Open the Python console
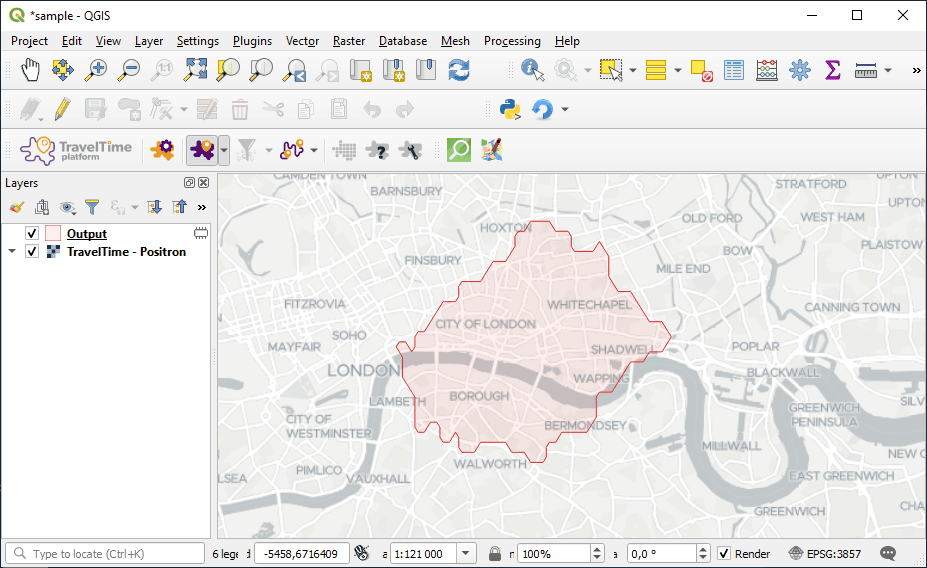 coord(510,109)
